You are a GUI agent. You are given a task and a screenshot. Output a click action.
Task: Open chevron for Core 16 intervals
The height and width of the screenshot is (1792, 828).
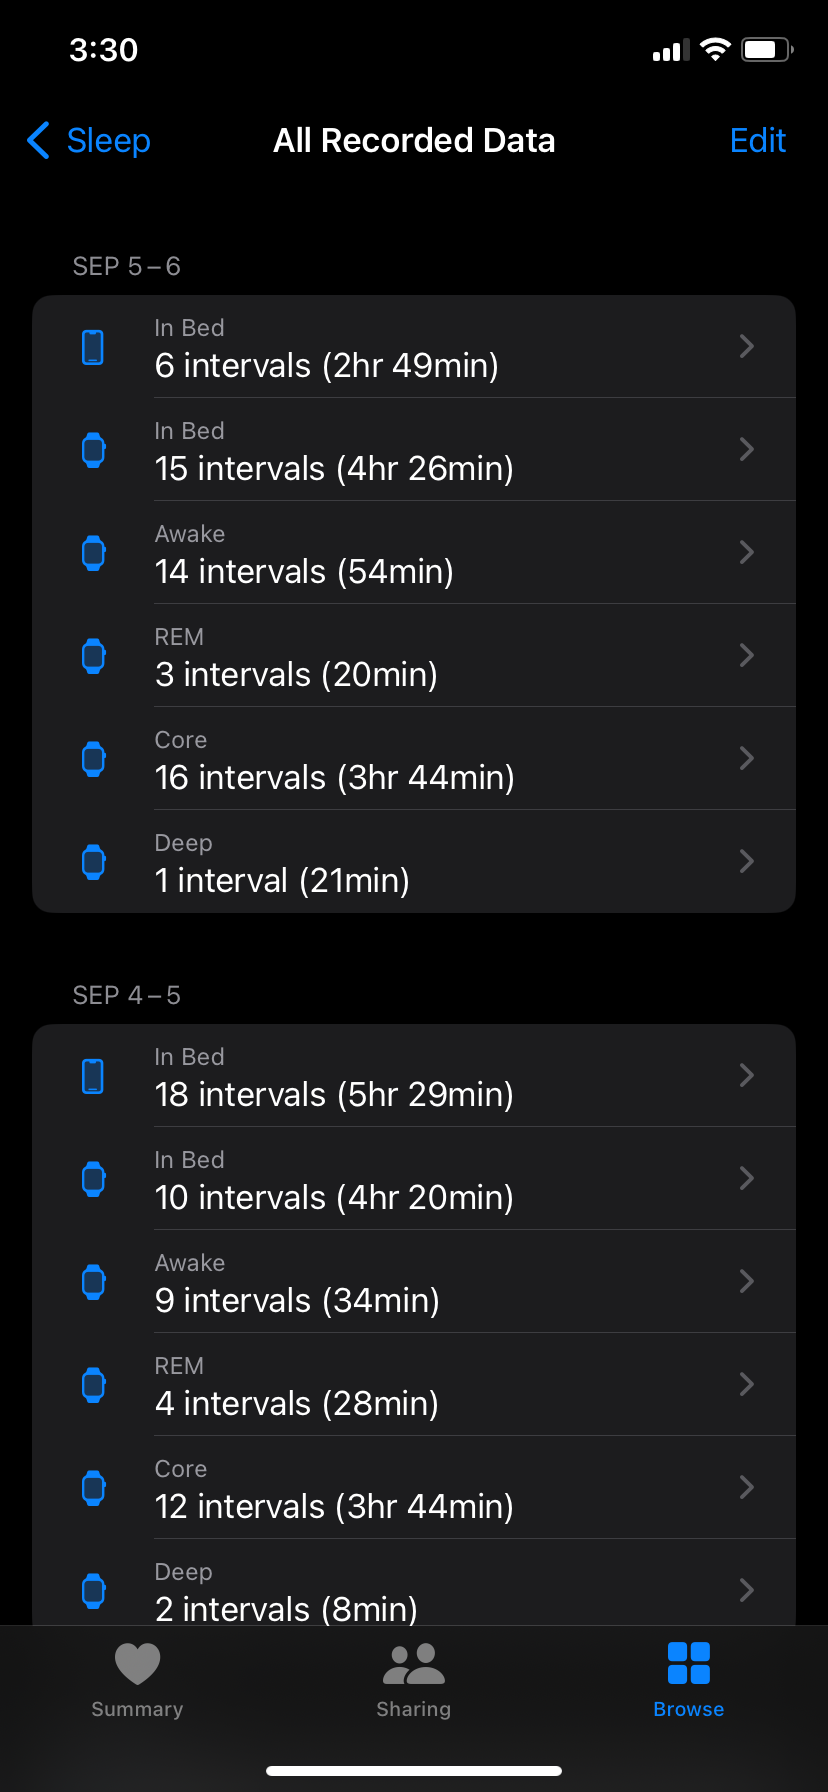746,759
